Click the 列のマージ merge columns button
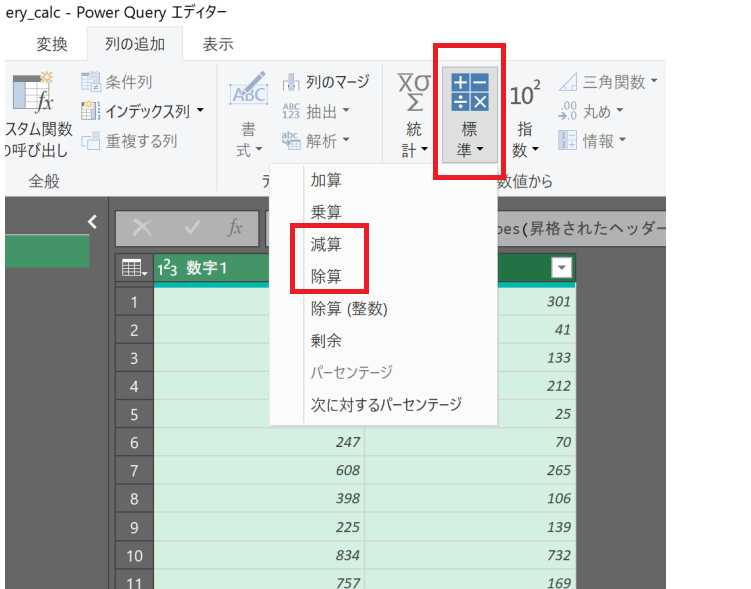The image size is (751, 589). (x=326, y=82)
